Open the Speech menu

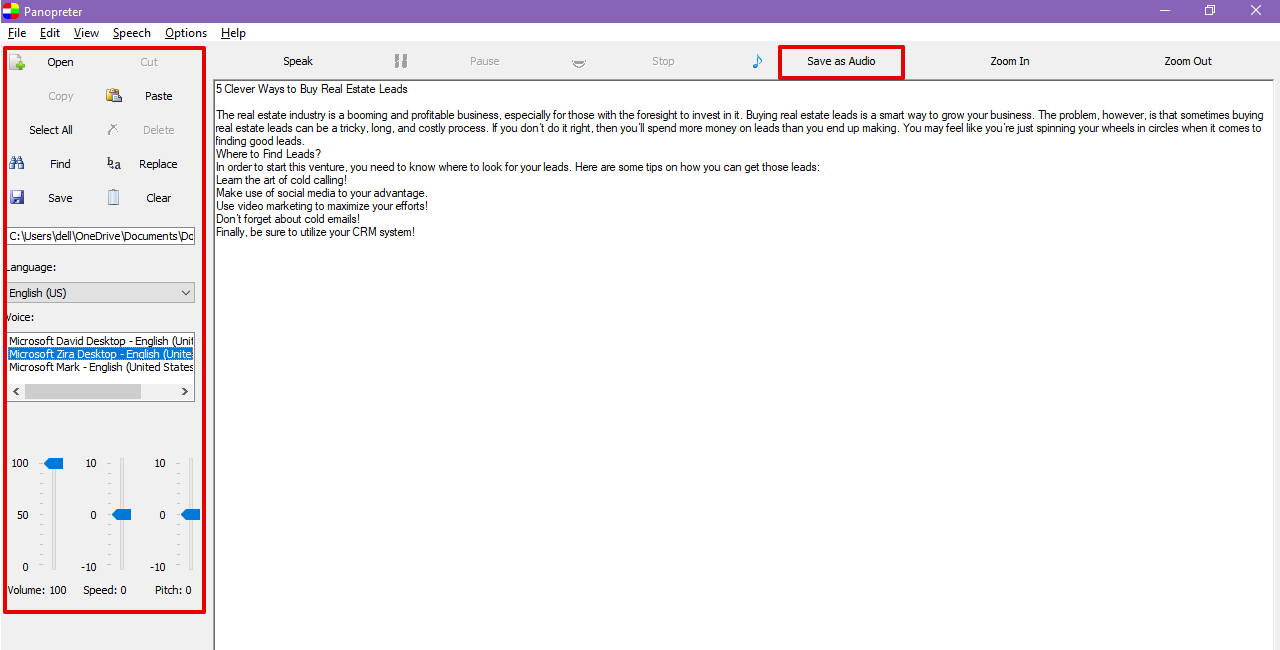point(132,33)
